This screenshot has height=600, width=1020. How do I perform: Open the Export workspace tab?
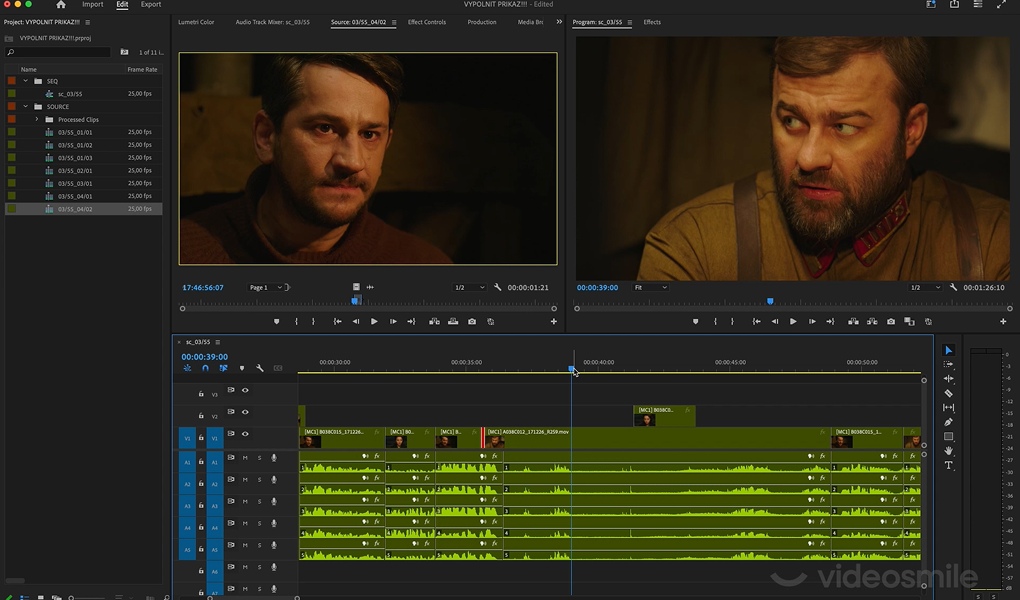(x=151, y=5)
